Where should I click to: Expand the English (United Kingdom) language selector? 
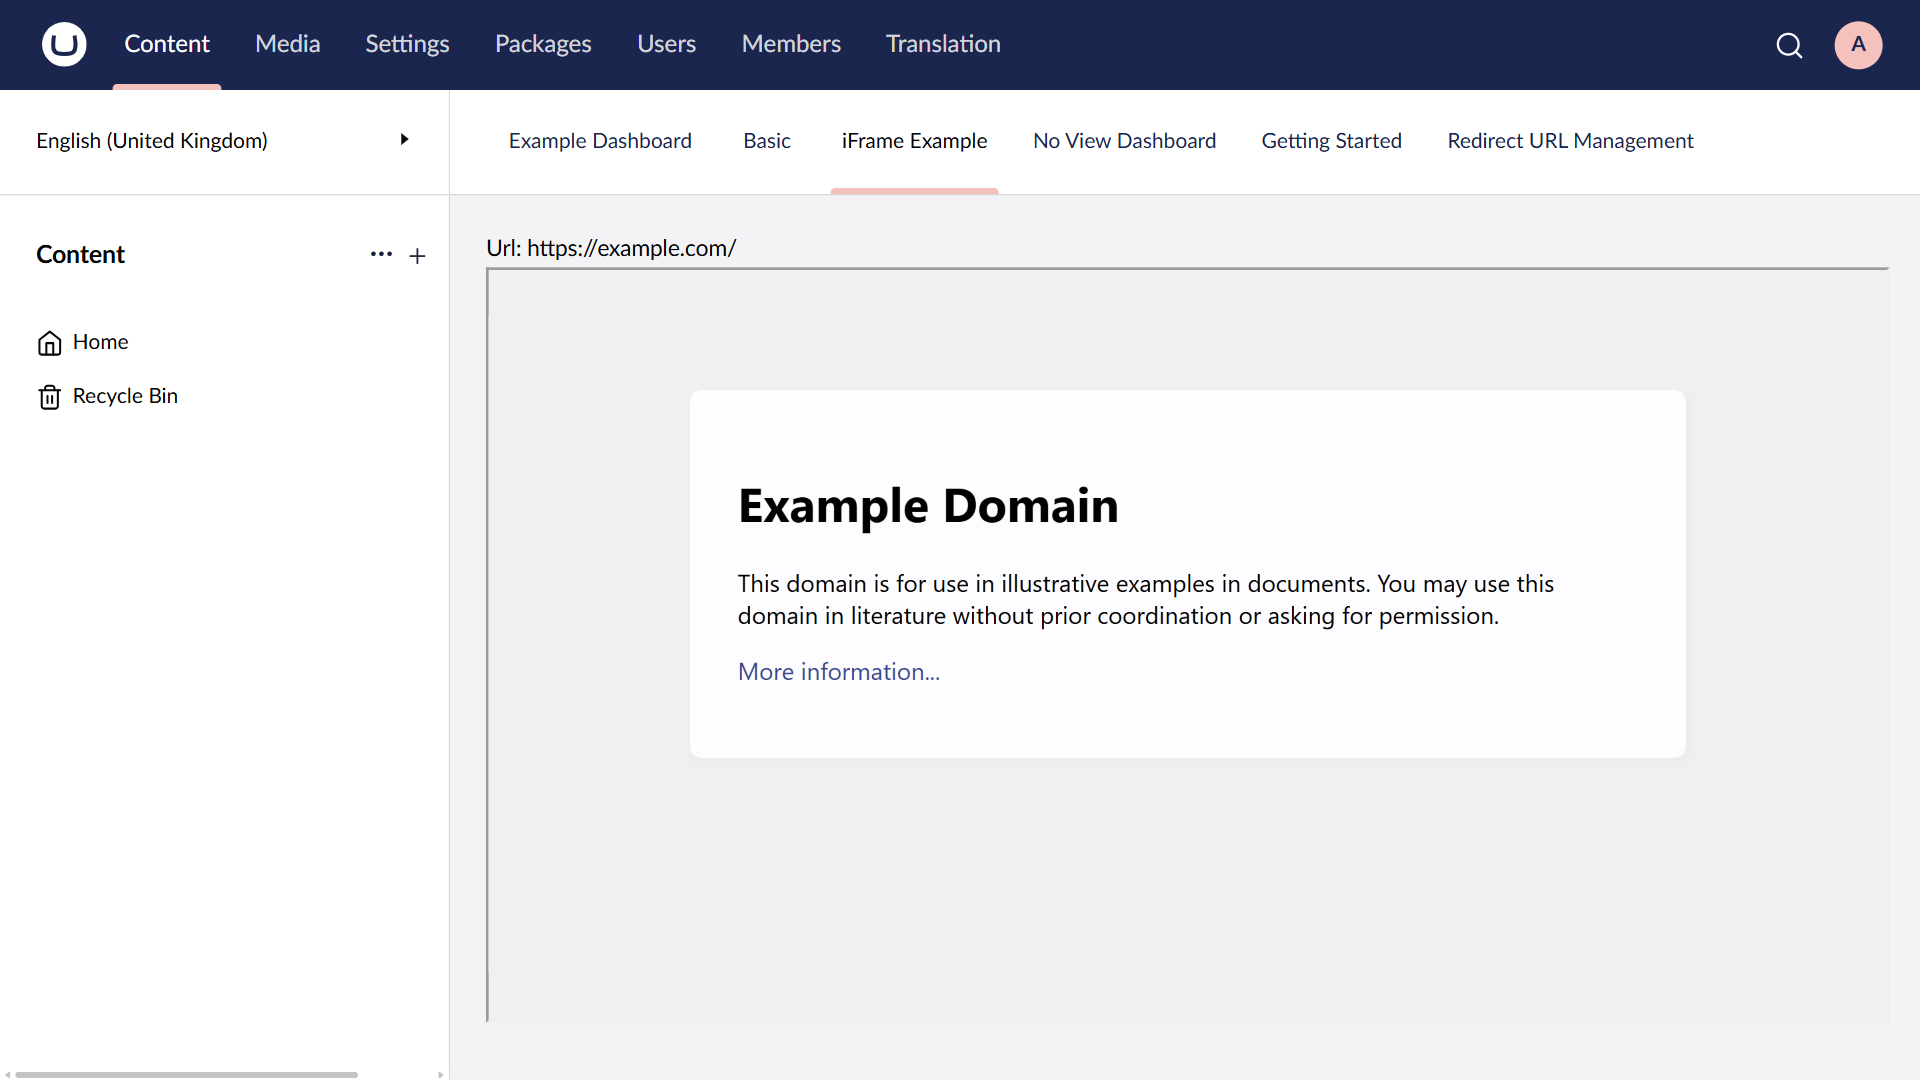404,140
